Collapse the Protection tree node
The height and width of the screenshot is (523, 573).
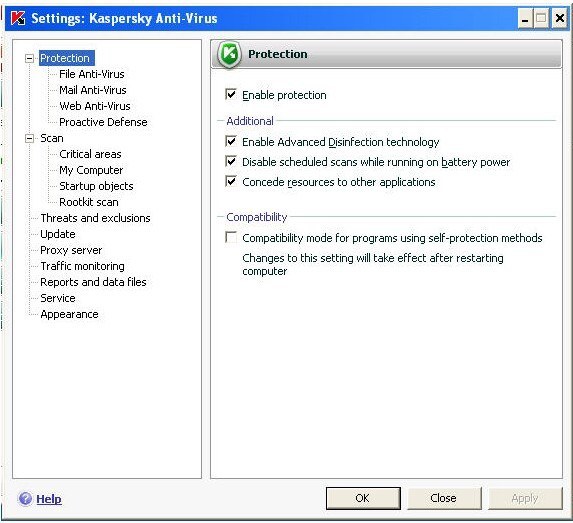(x=29, y=58)
